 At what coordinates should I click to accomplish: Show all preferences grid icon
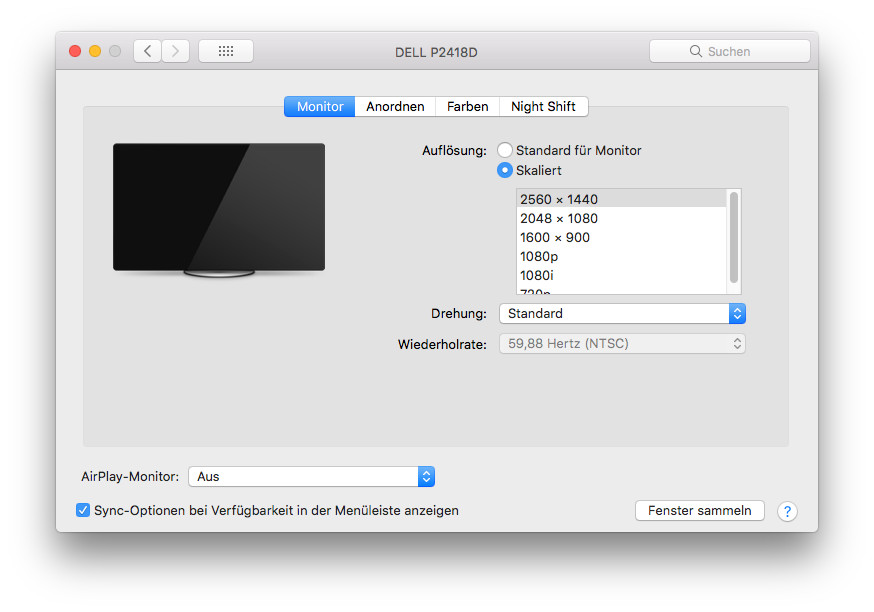coord(226,51)
